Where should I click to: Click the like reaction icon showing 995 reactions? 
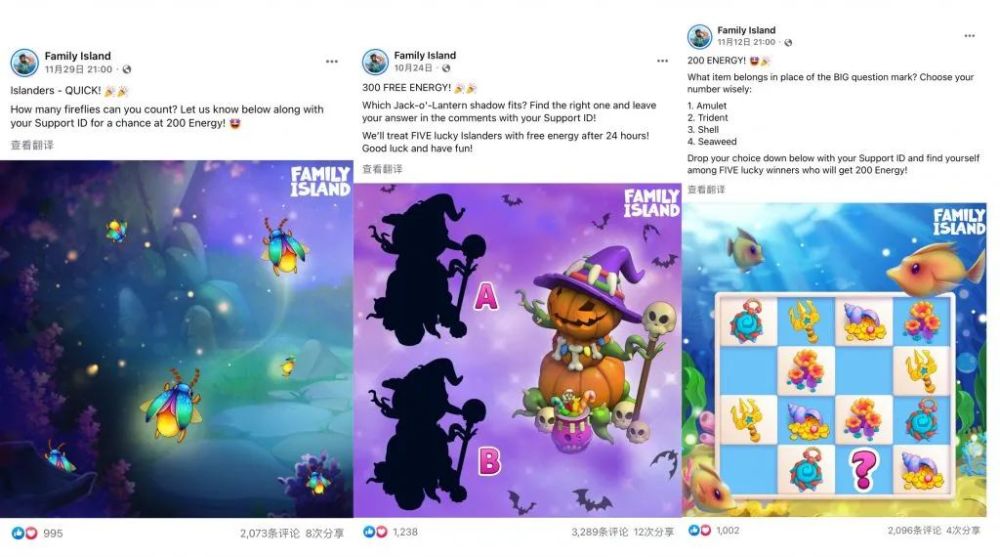tap(18, 533)
